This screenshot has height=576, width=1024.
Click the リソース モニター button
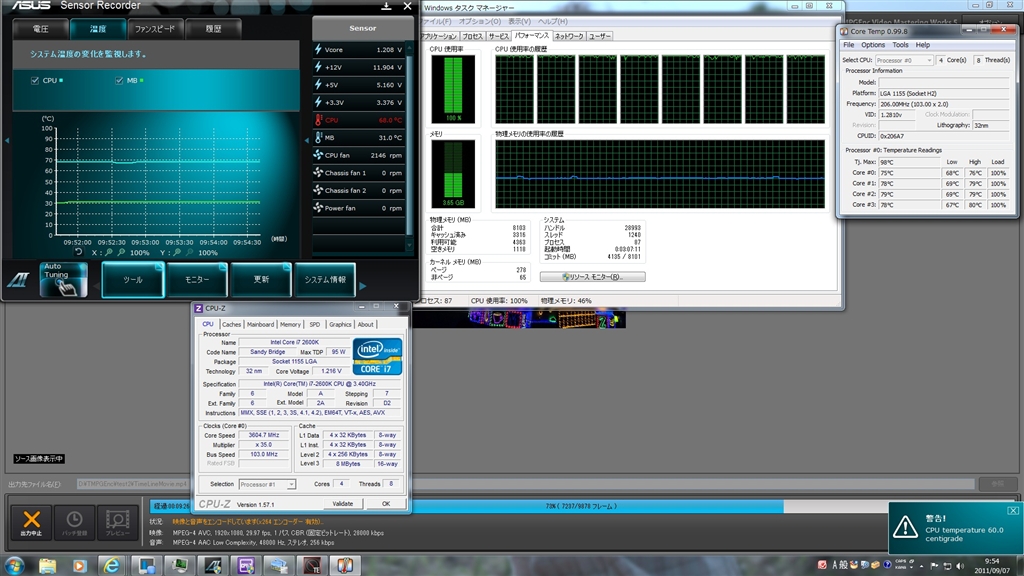[593, 276]
